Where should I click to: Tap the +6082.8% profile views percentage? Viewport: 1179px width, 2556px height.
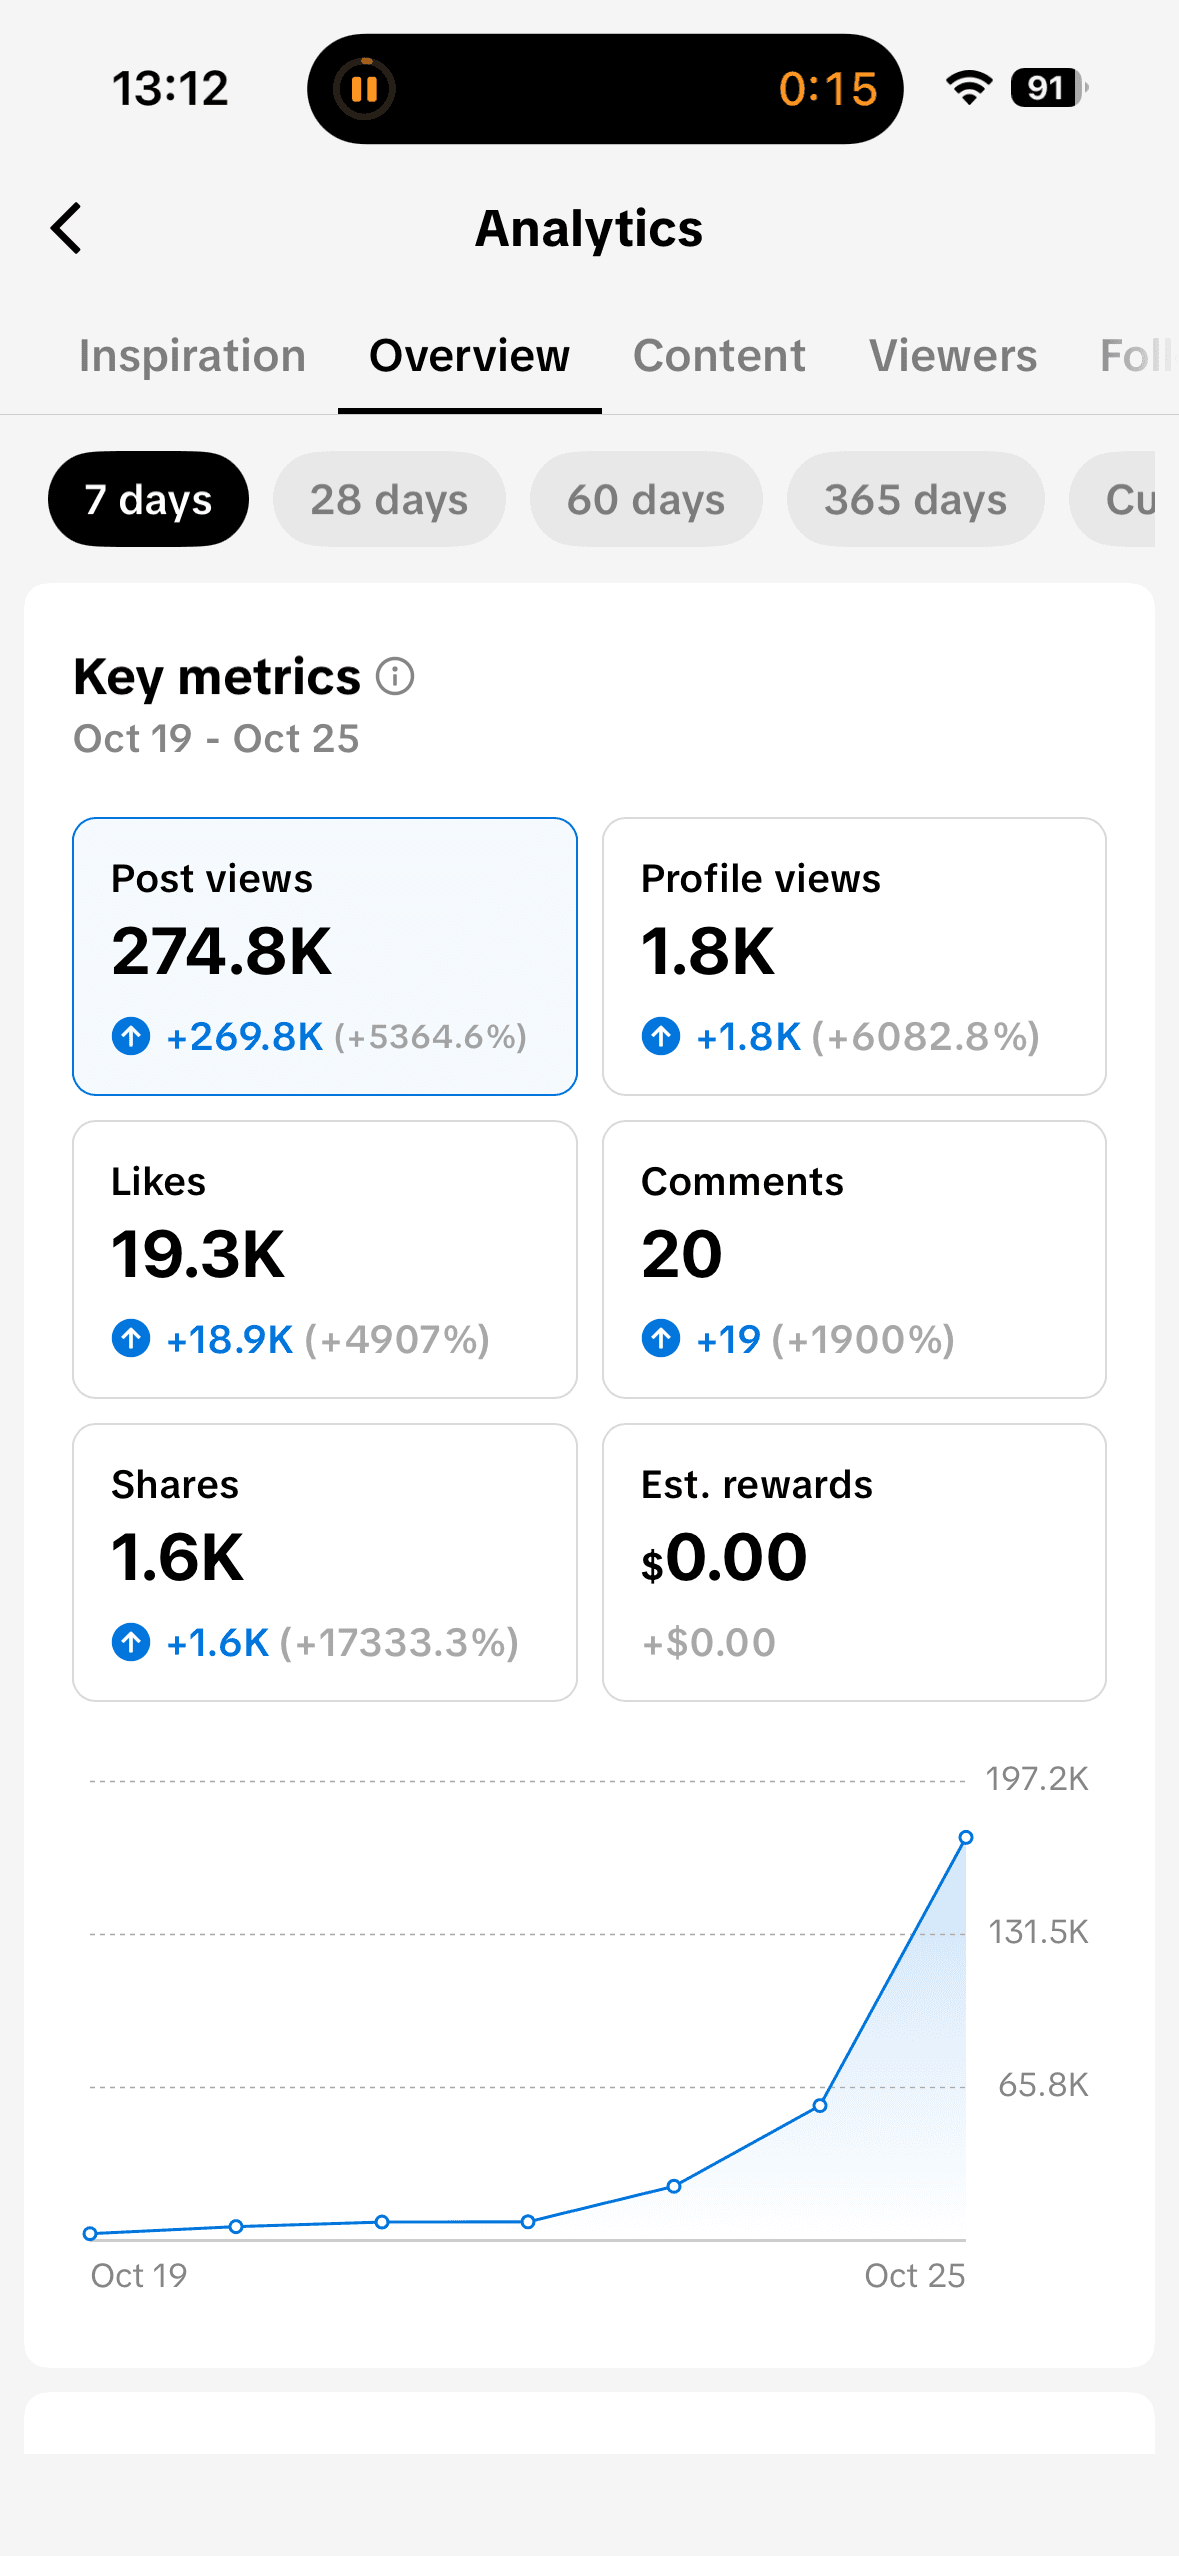pos(926,1037)
